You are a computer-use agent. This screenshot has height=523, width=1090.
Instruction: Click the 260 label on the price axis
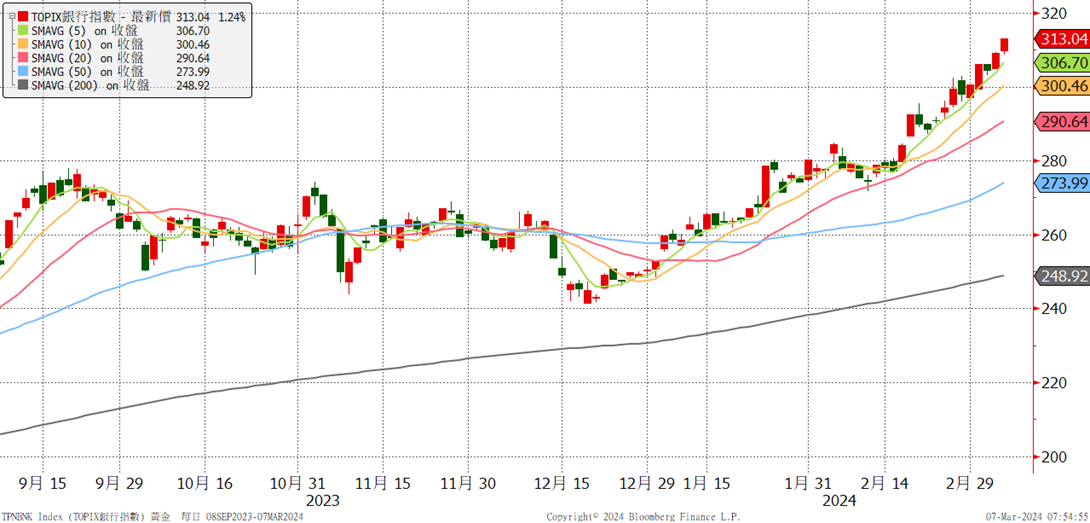pos(1055,235)
